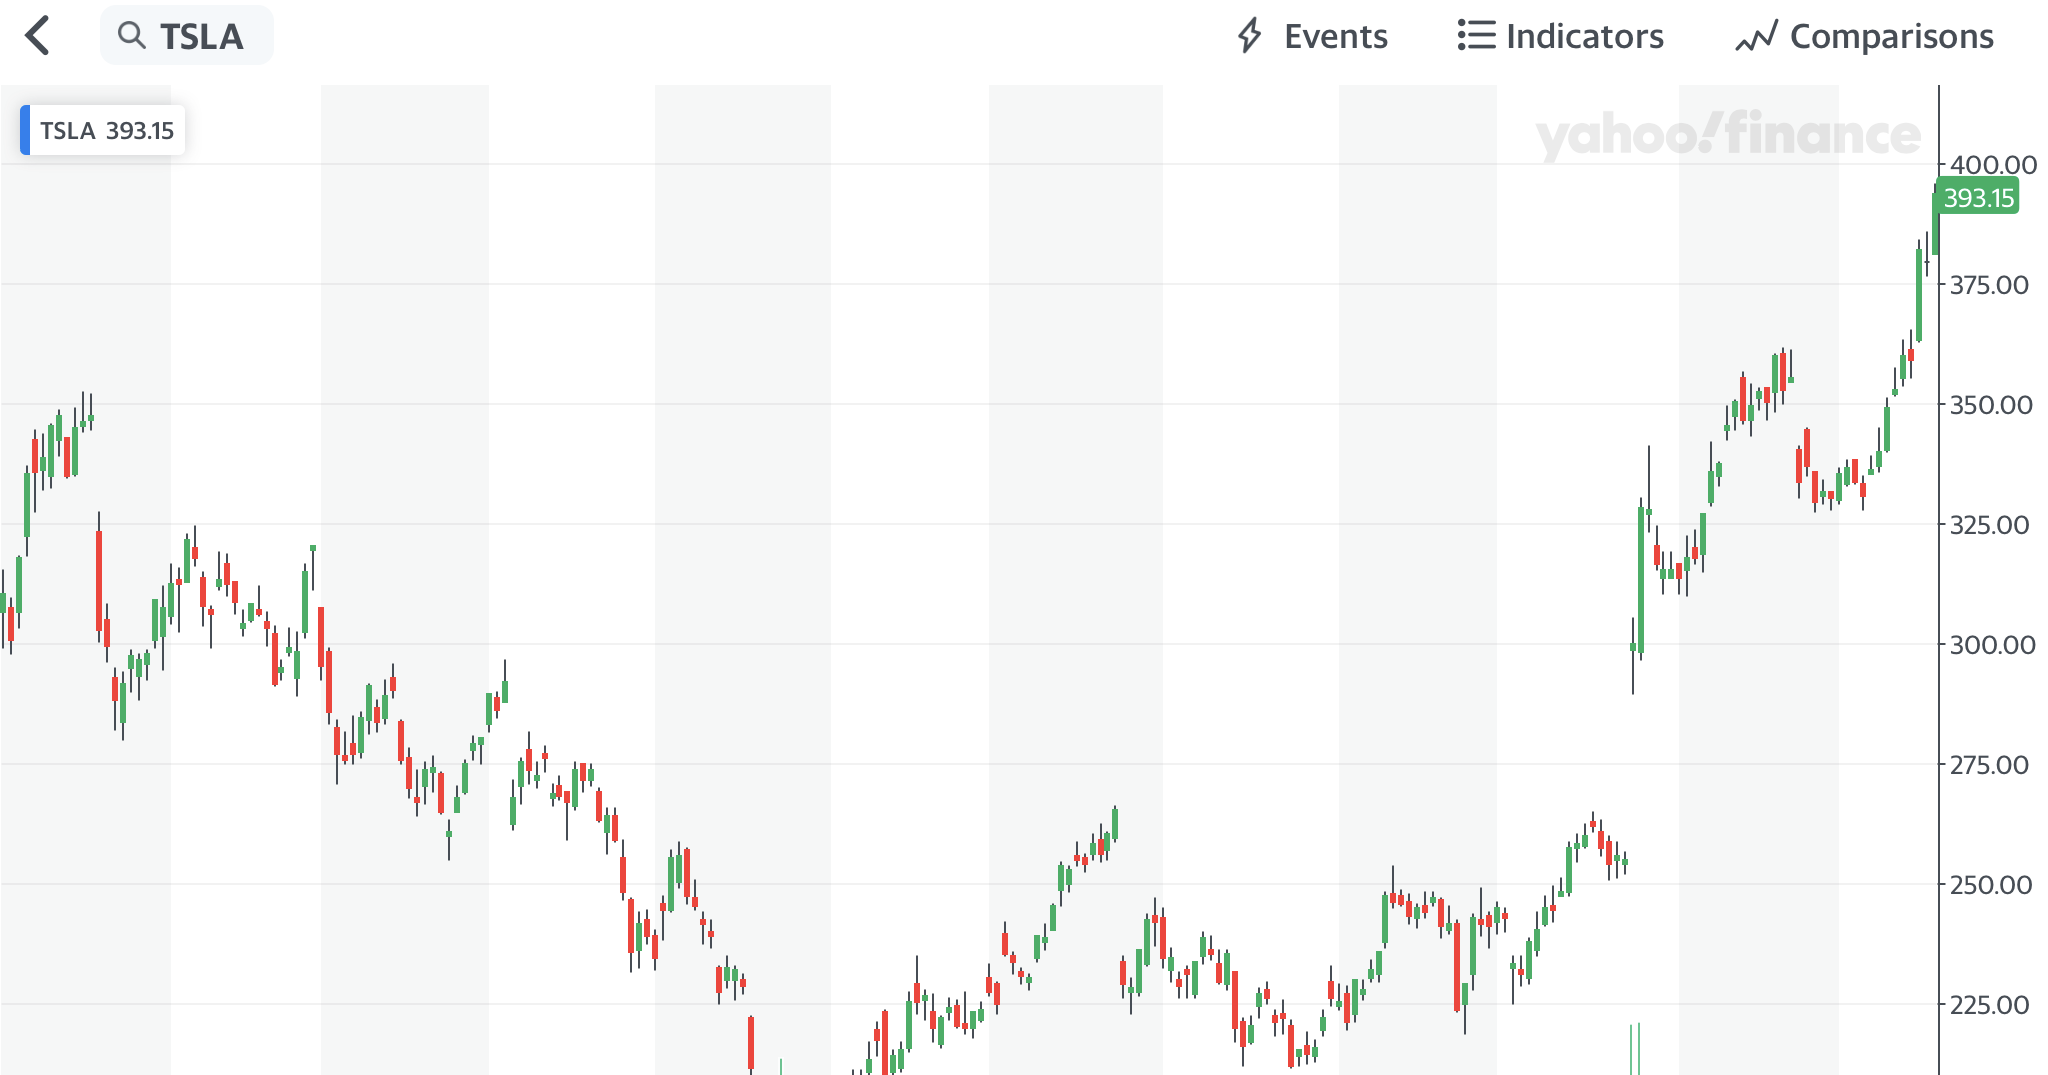2048x1075 pixels.
Task: Click the magnifier search icon beside TSLA
Action: click(x=131, y=36)
